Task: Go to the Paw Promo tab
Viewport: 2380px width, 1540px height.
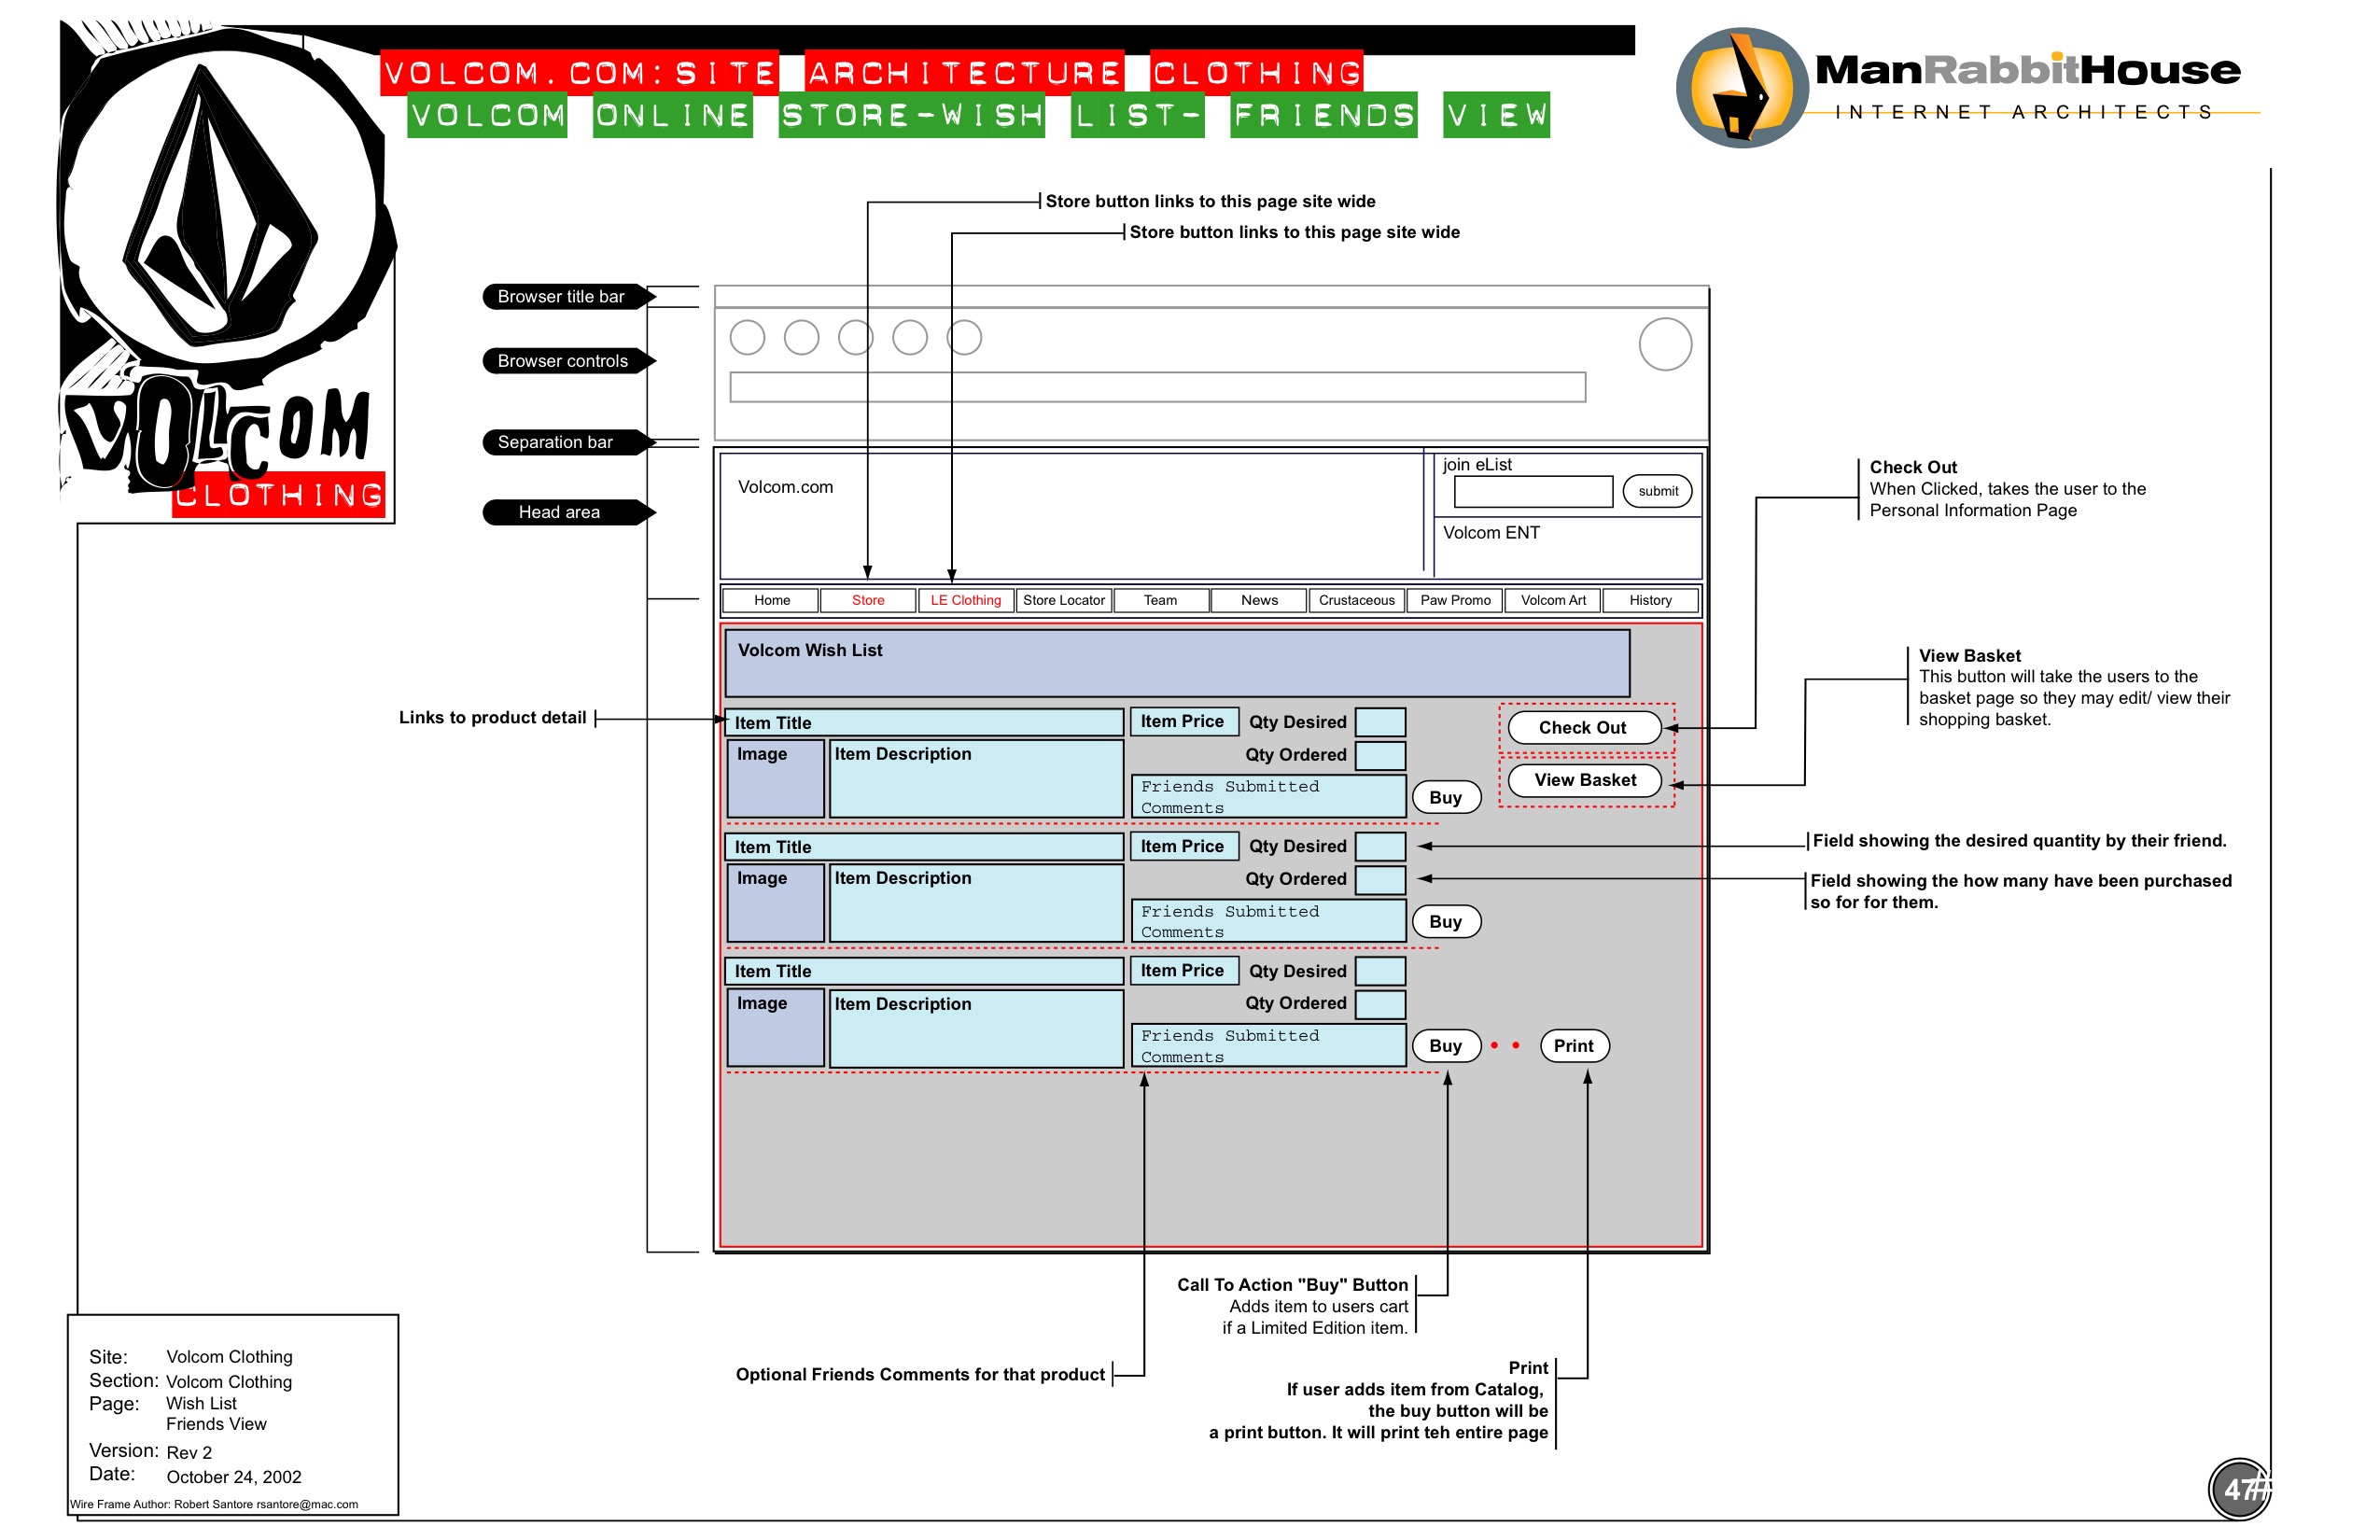Action: coord(1455,600)
